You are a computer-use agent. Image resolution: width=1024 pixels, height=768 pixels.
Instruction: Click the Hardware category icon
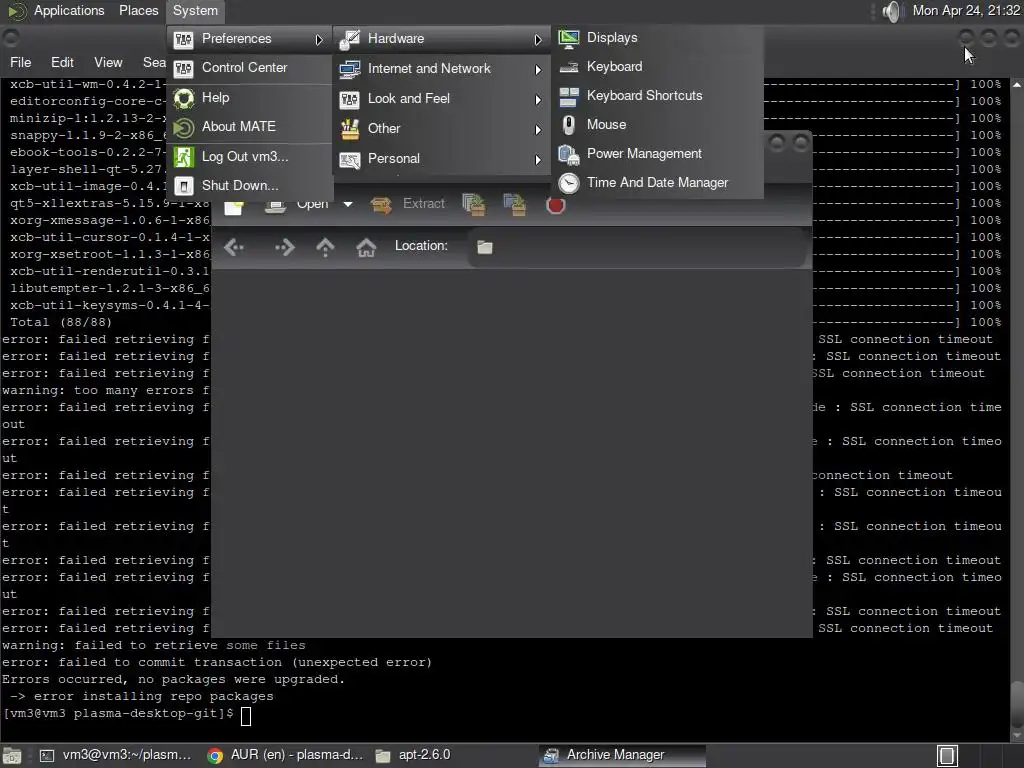point(349,39)
